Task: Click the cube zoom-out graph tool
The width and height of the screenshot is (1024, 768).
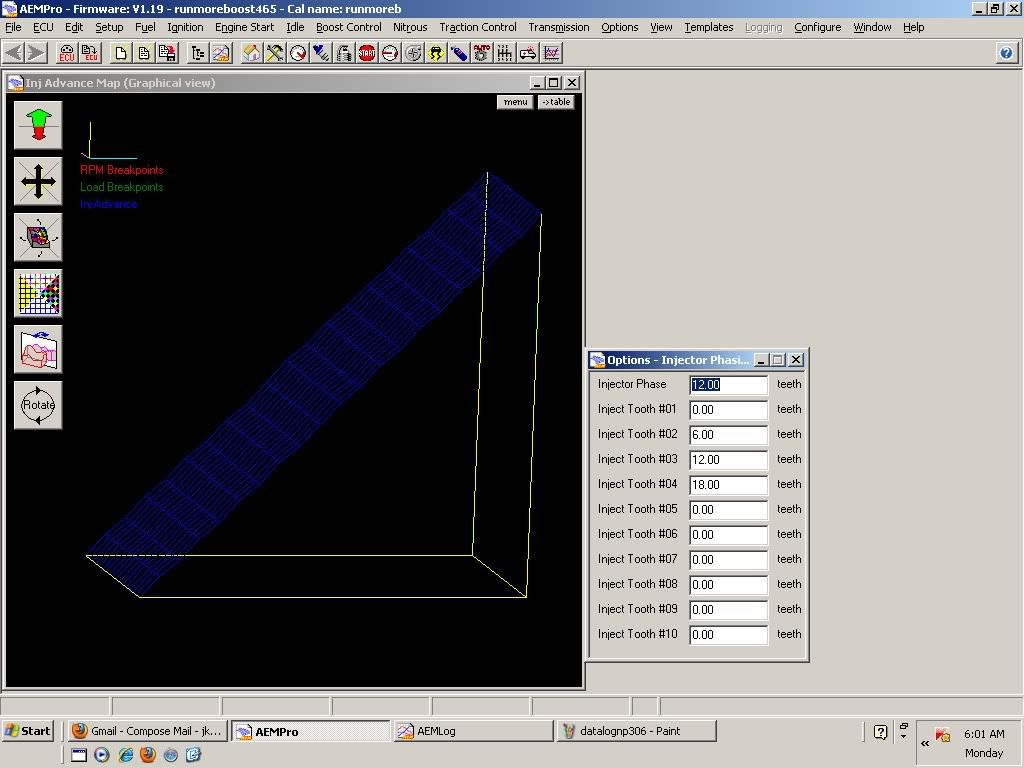Action: [x=38, y=237]
